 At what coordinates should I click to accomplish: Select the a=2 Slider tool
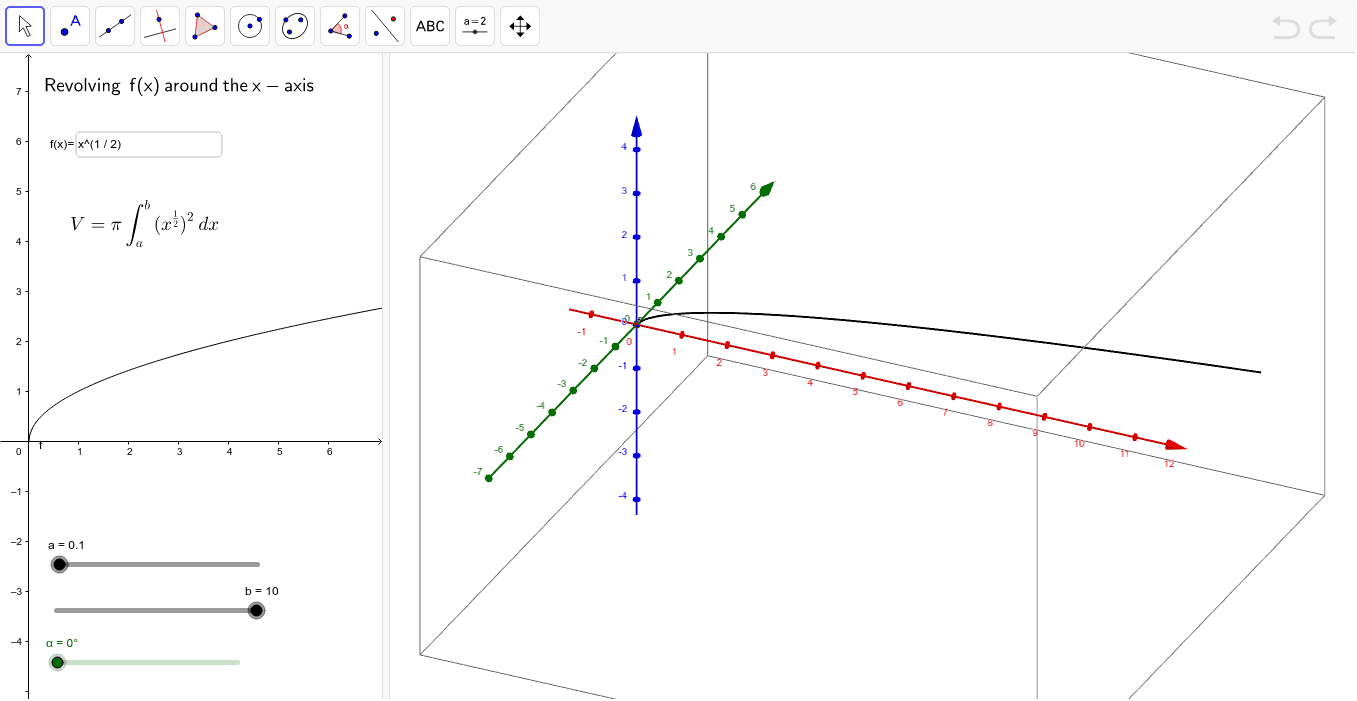[475, 26]
